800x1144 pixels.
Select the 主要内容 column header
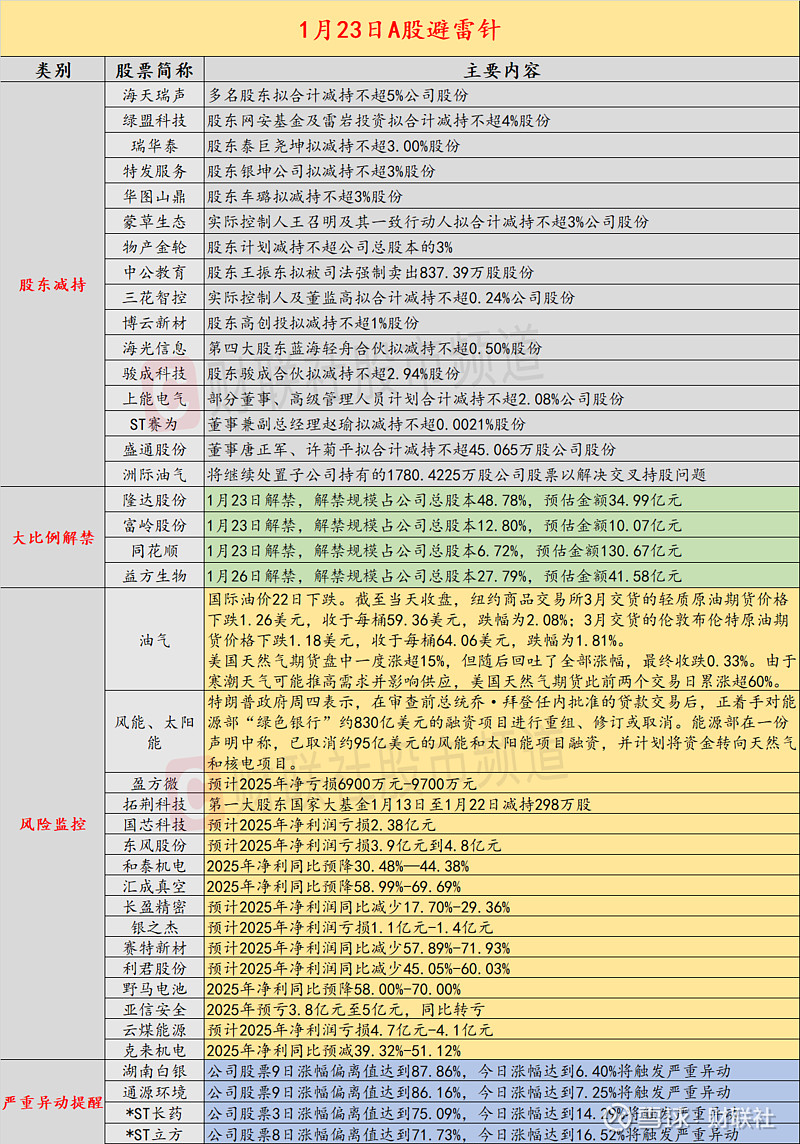point(500,70)
